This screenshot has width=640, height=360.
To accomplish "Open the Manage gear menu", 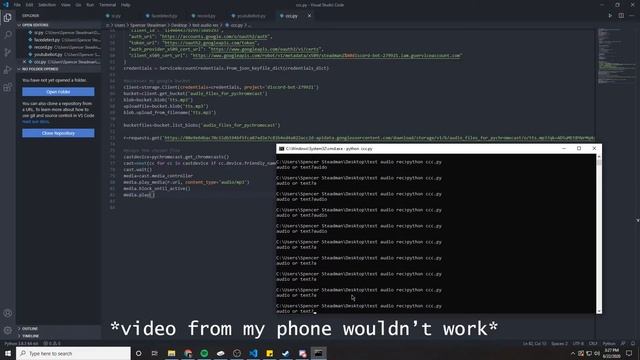I will [8, 330].
